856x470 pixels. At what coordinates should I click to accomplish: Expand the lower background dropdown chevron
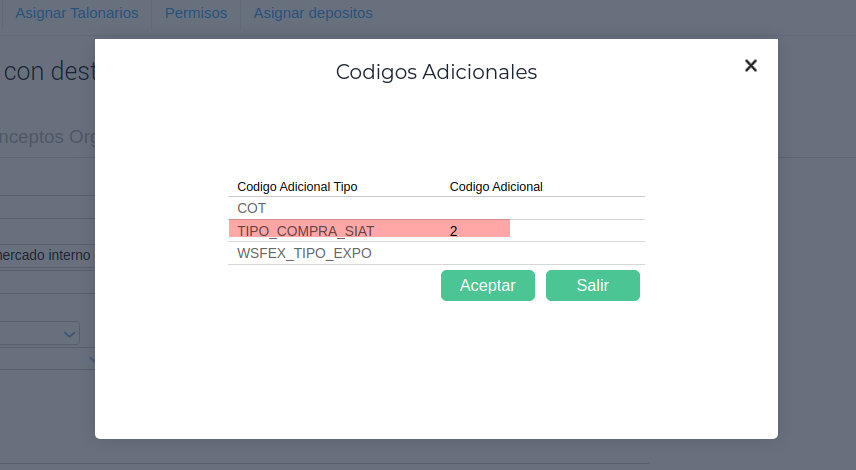tap(91, 358)
